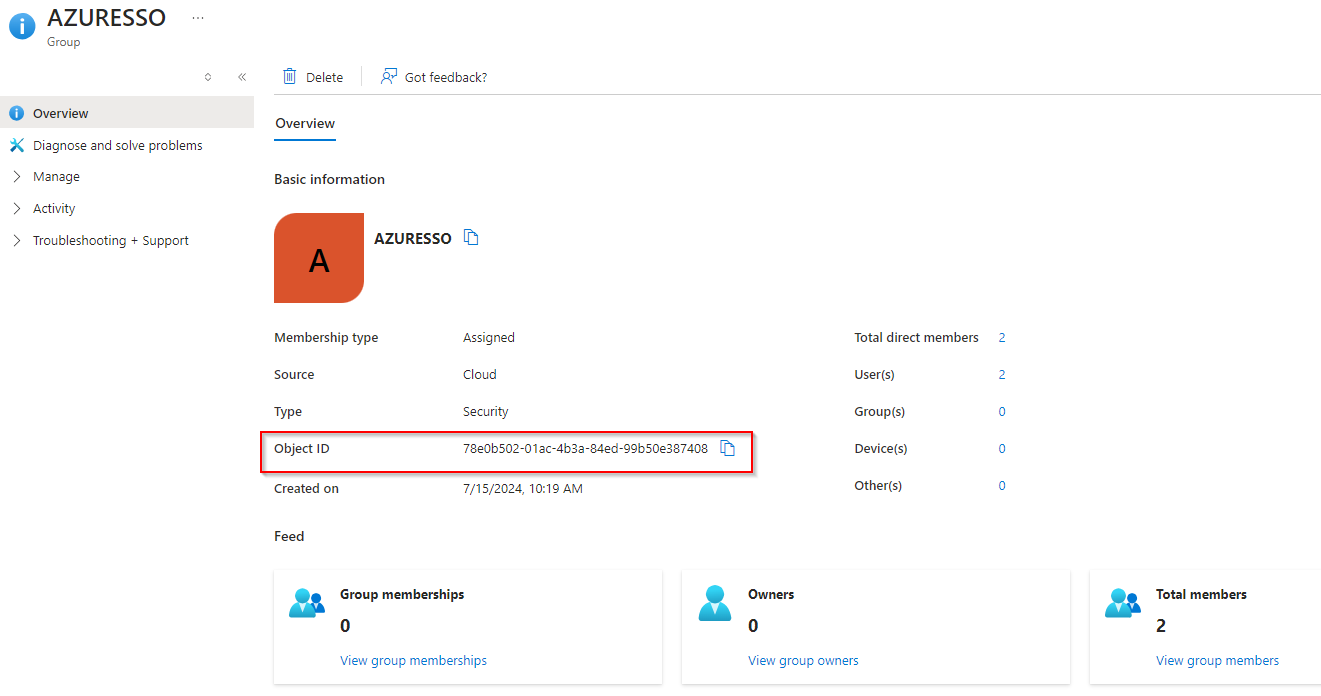Click the Owners card title
The width and height of the screenshot is (1321, 696).
pos(771,594)
